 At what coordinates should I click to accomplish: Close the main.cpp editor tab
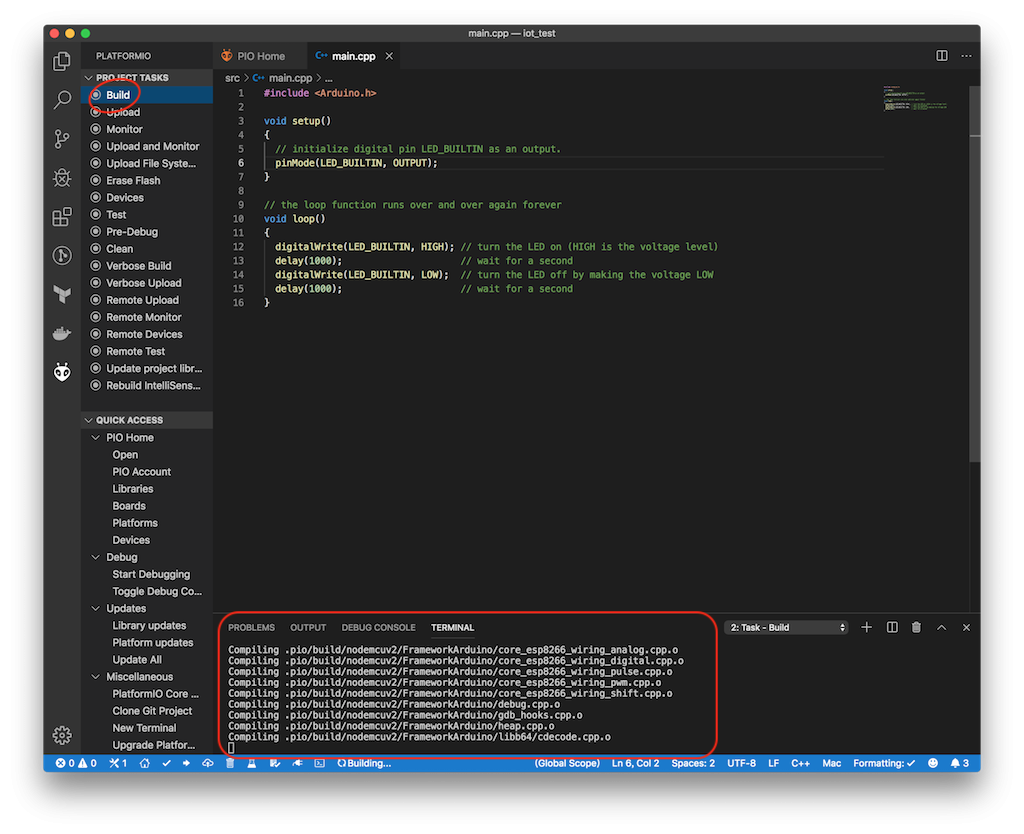[389, 56]
